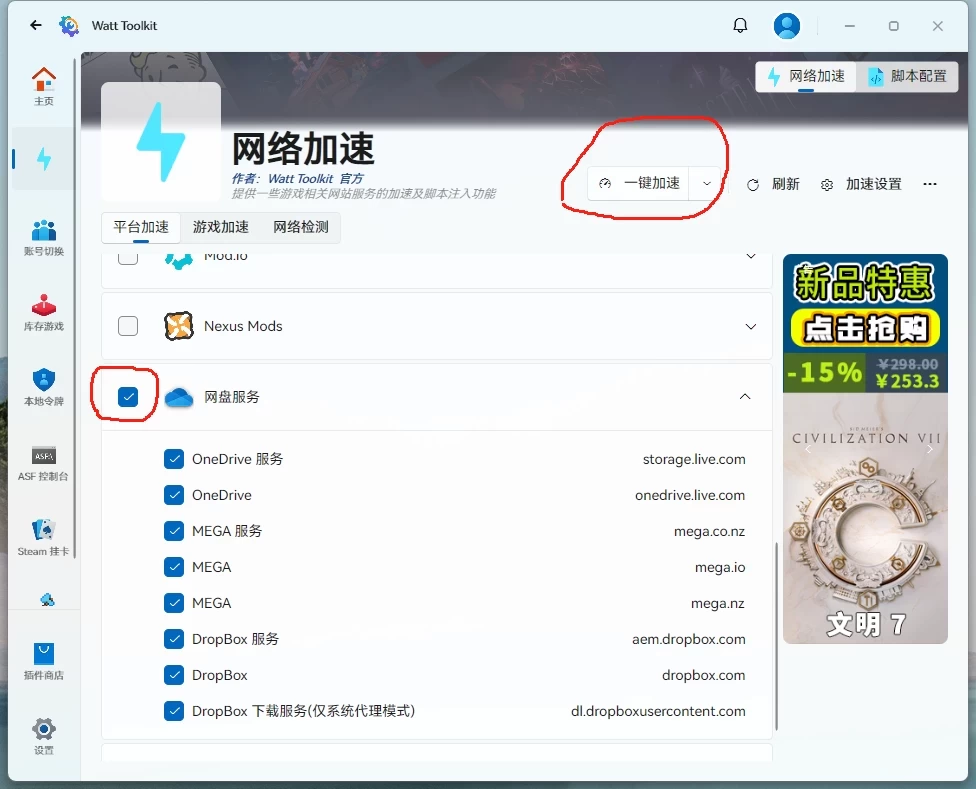Uncheck the 网盘服务 group checkbox
This screenshot has width=976, height=789.
[128, 397]
